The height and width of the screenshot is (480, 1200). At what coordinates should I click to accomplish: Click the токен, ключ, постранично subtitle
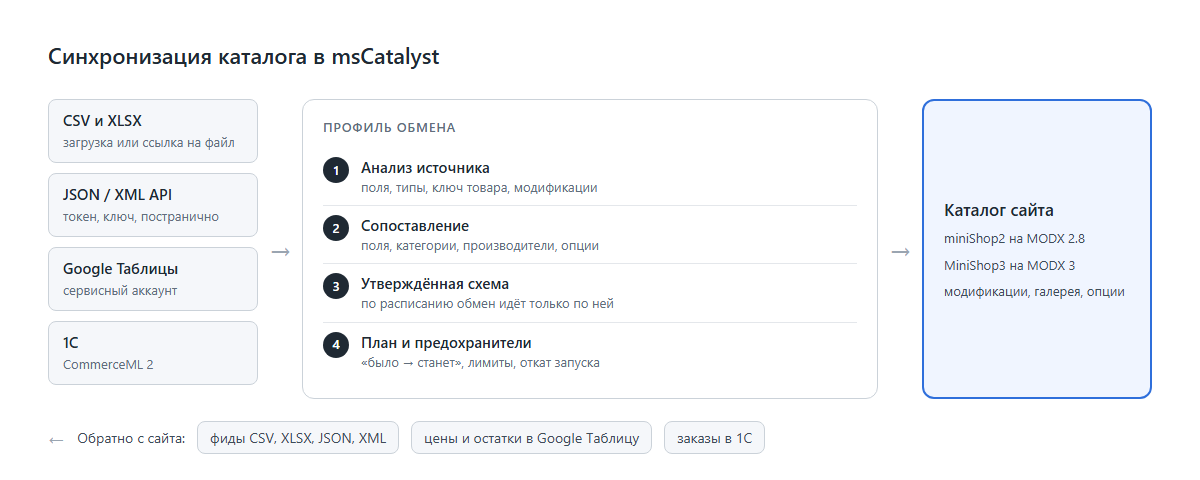tap(141, 216)
